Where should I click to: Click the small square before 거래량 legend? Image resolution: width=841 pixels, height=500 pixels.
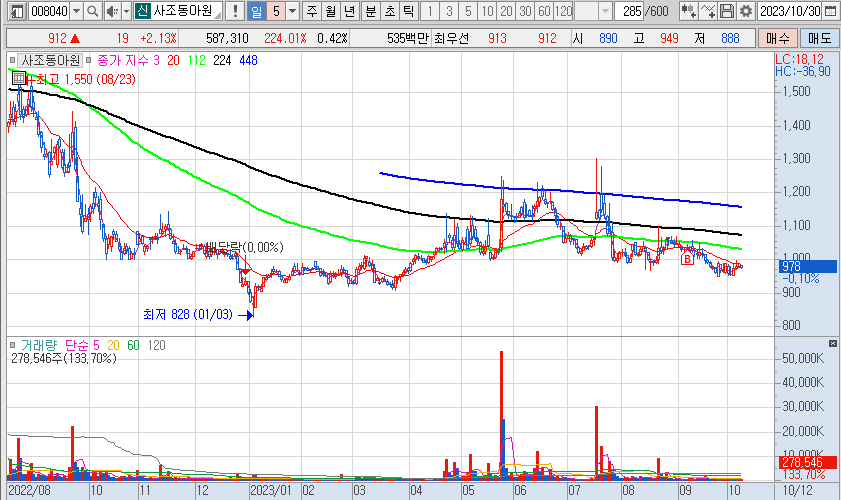pyautogui.click(x=12, y=345)
